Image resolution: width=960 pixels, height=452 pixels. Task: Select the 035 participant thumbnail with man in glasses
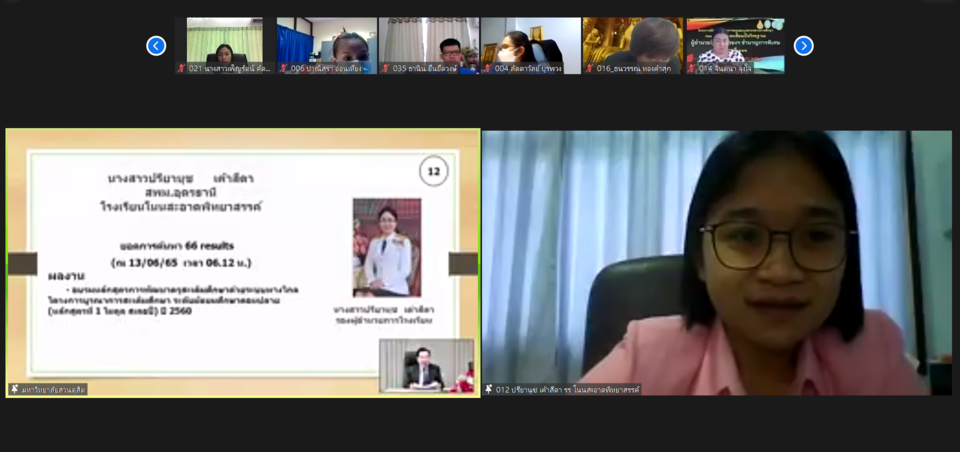pos(429,41)
